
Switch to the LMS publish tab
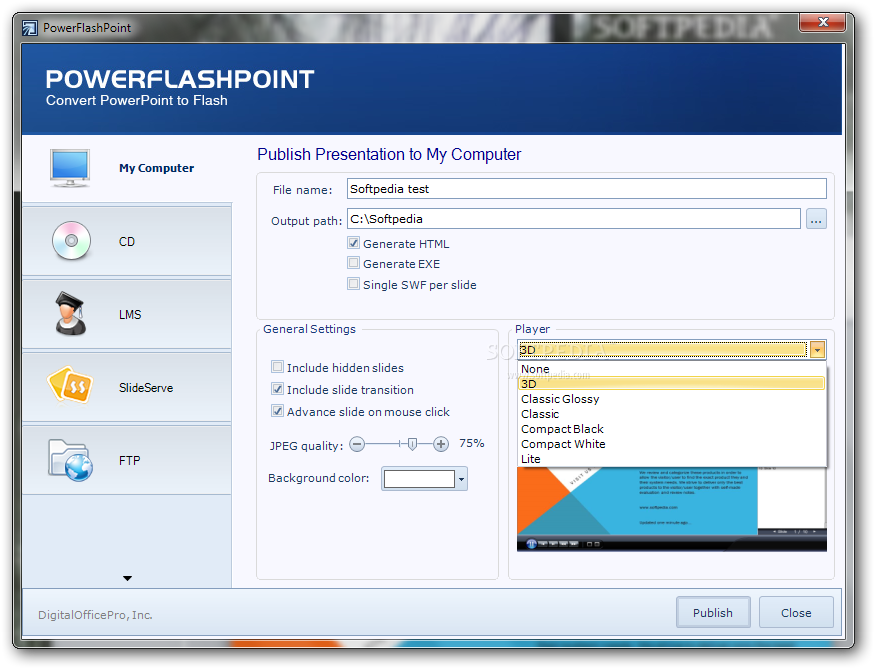click(127, 314)
